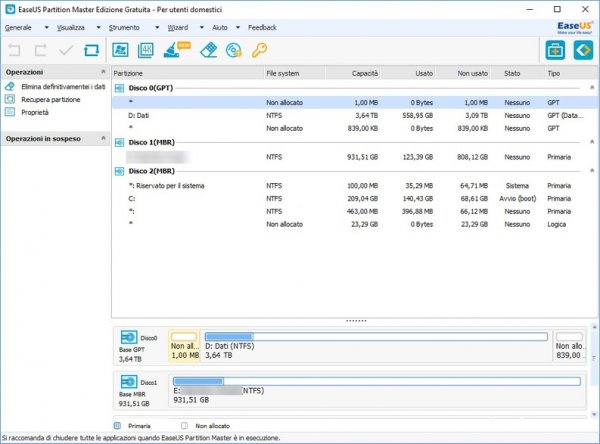600x444 pixels.
Task: Collapse the Operazioni in sospeso panel
Action: pos(103,138)
